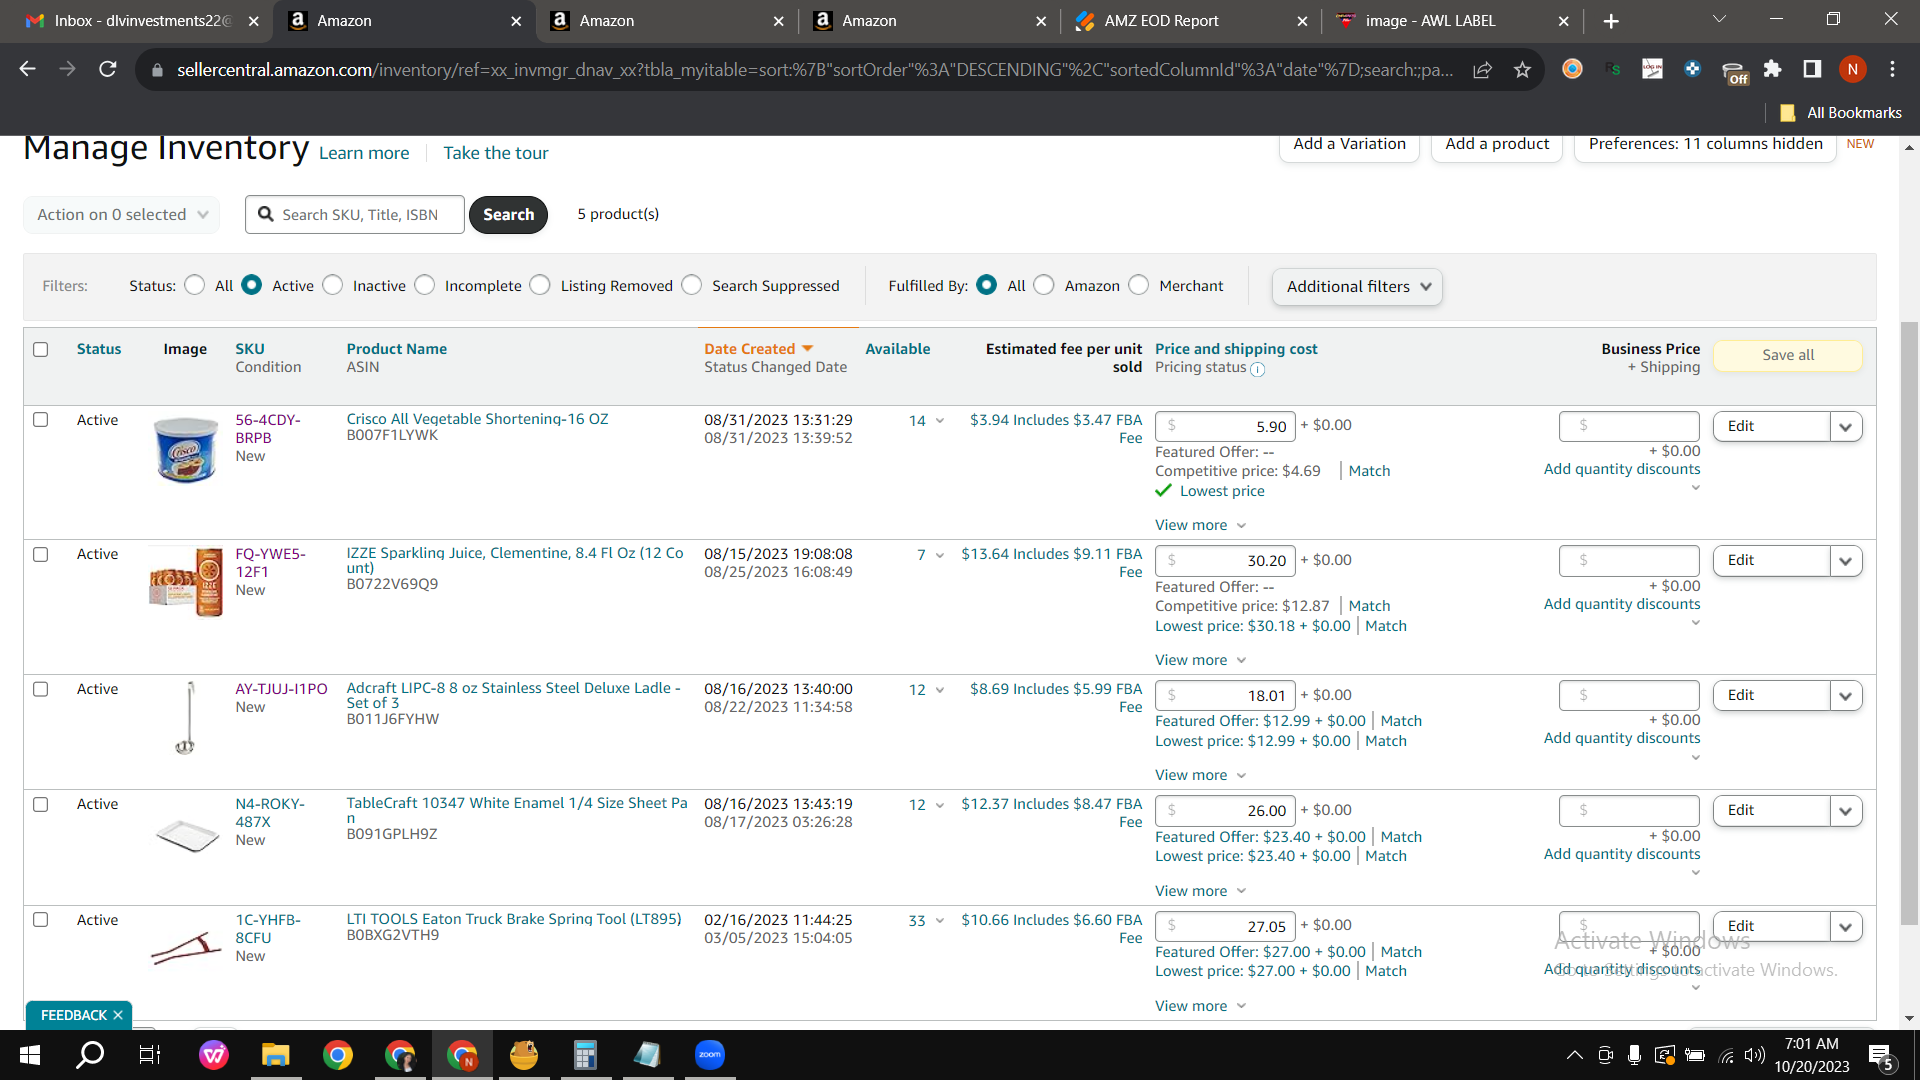
Task: Open Edit dropdown arrow for IZZE row
Action: [1846, 561]
